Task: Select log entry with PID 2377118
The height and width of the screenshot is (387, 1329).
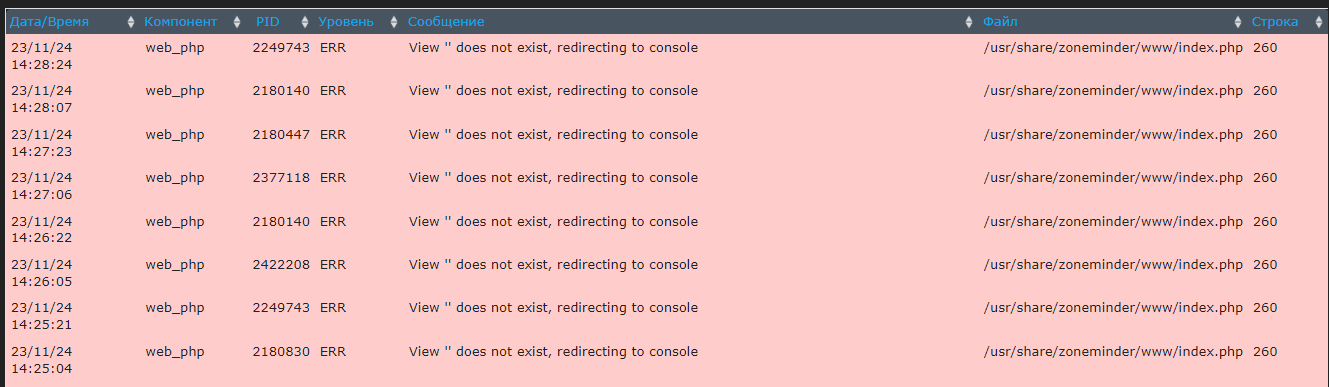Action: pos(664,186)
